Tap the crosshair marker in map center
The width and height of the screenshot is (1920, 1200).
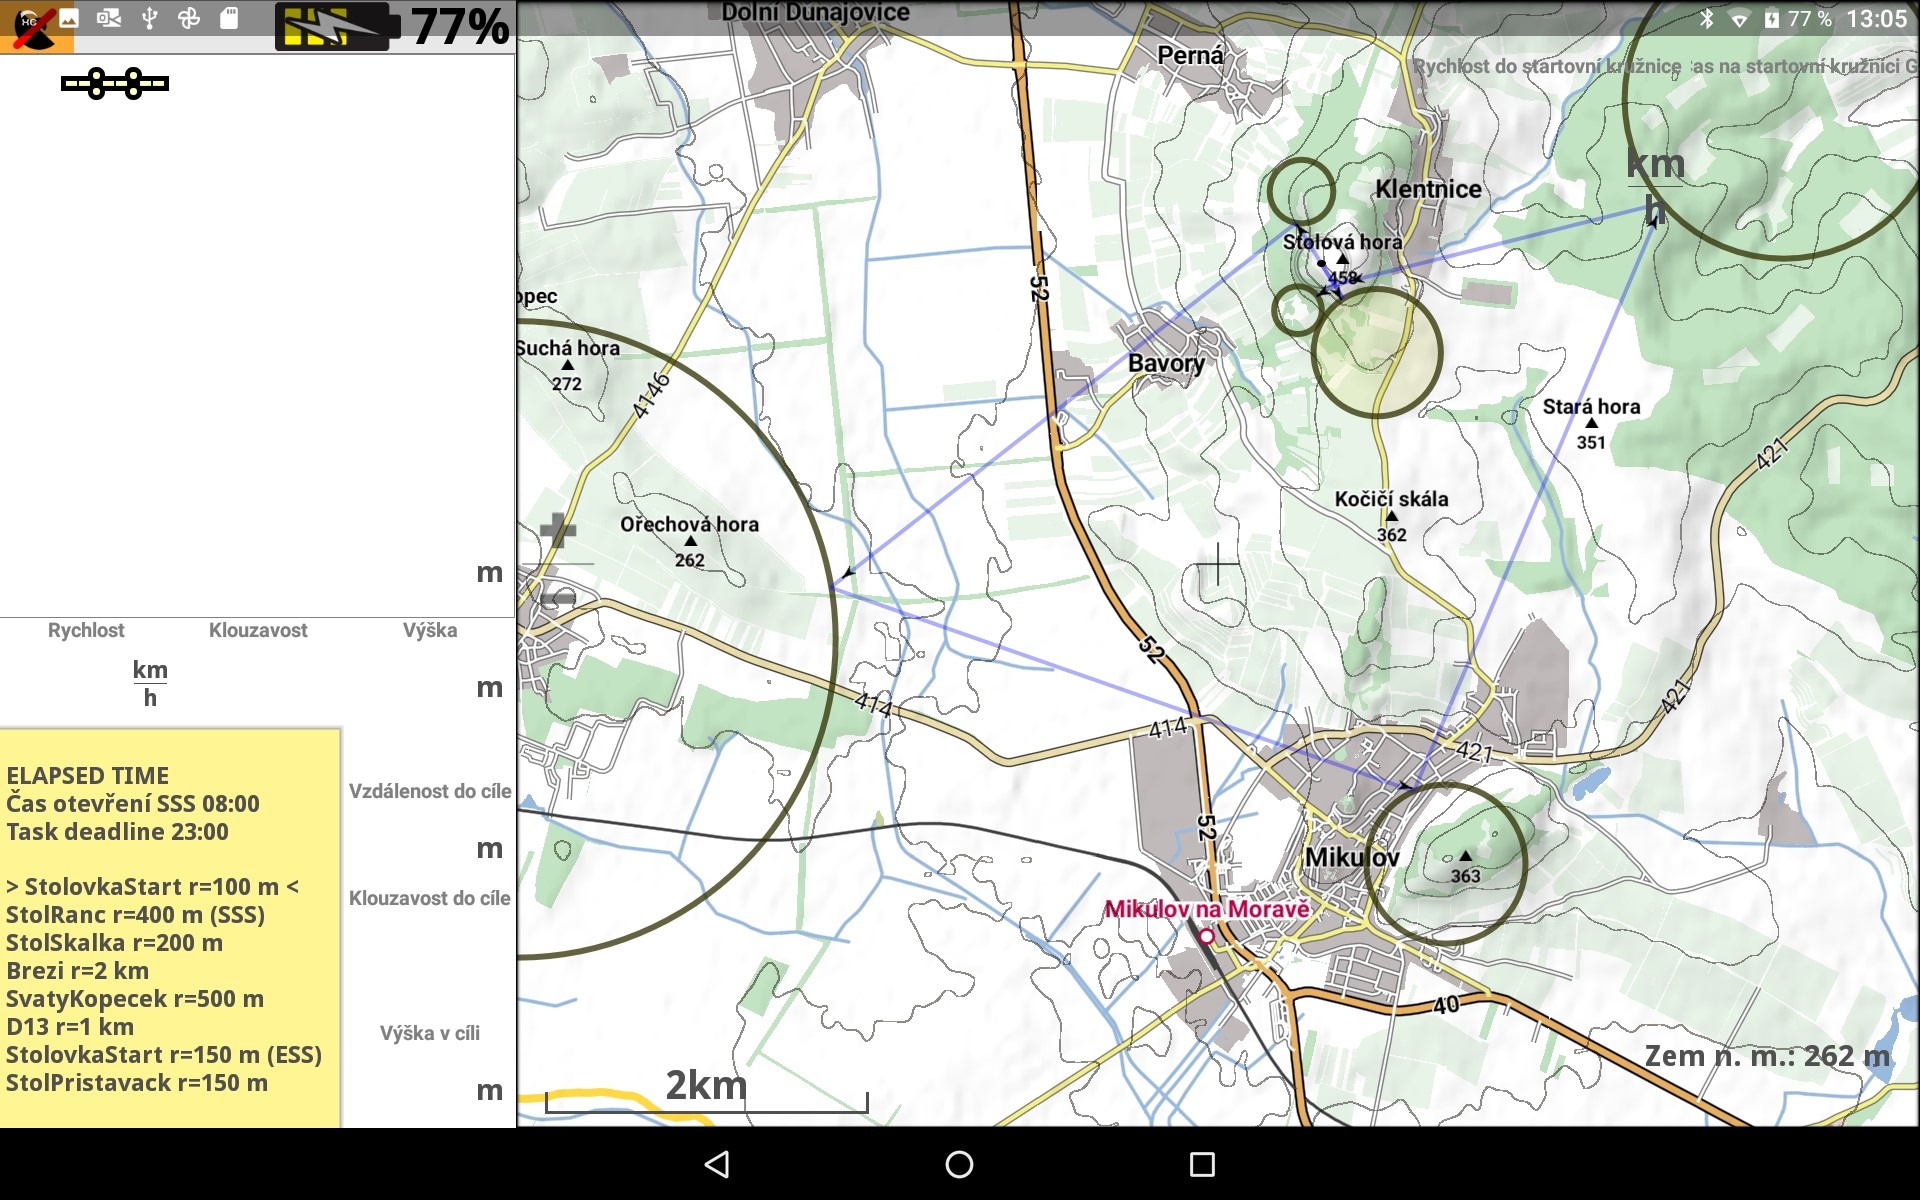(x=1218, y=565)
